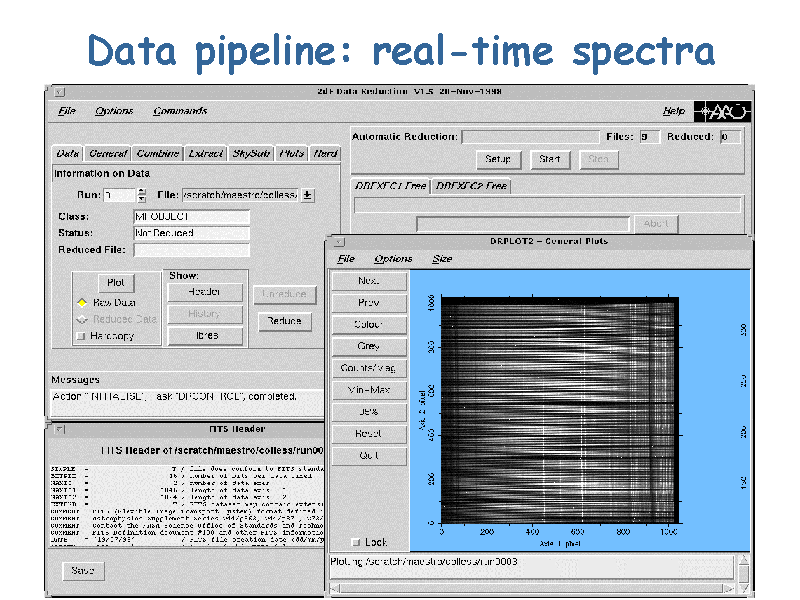This screenshot has width=800, height=600.
Task: Open the main window's top-left window menu button
Action: click(60, 92)
